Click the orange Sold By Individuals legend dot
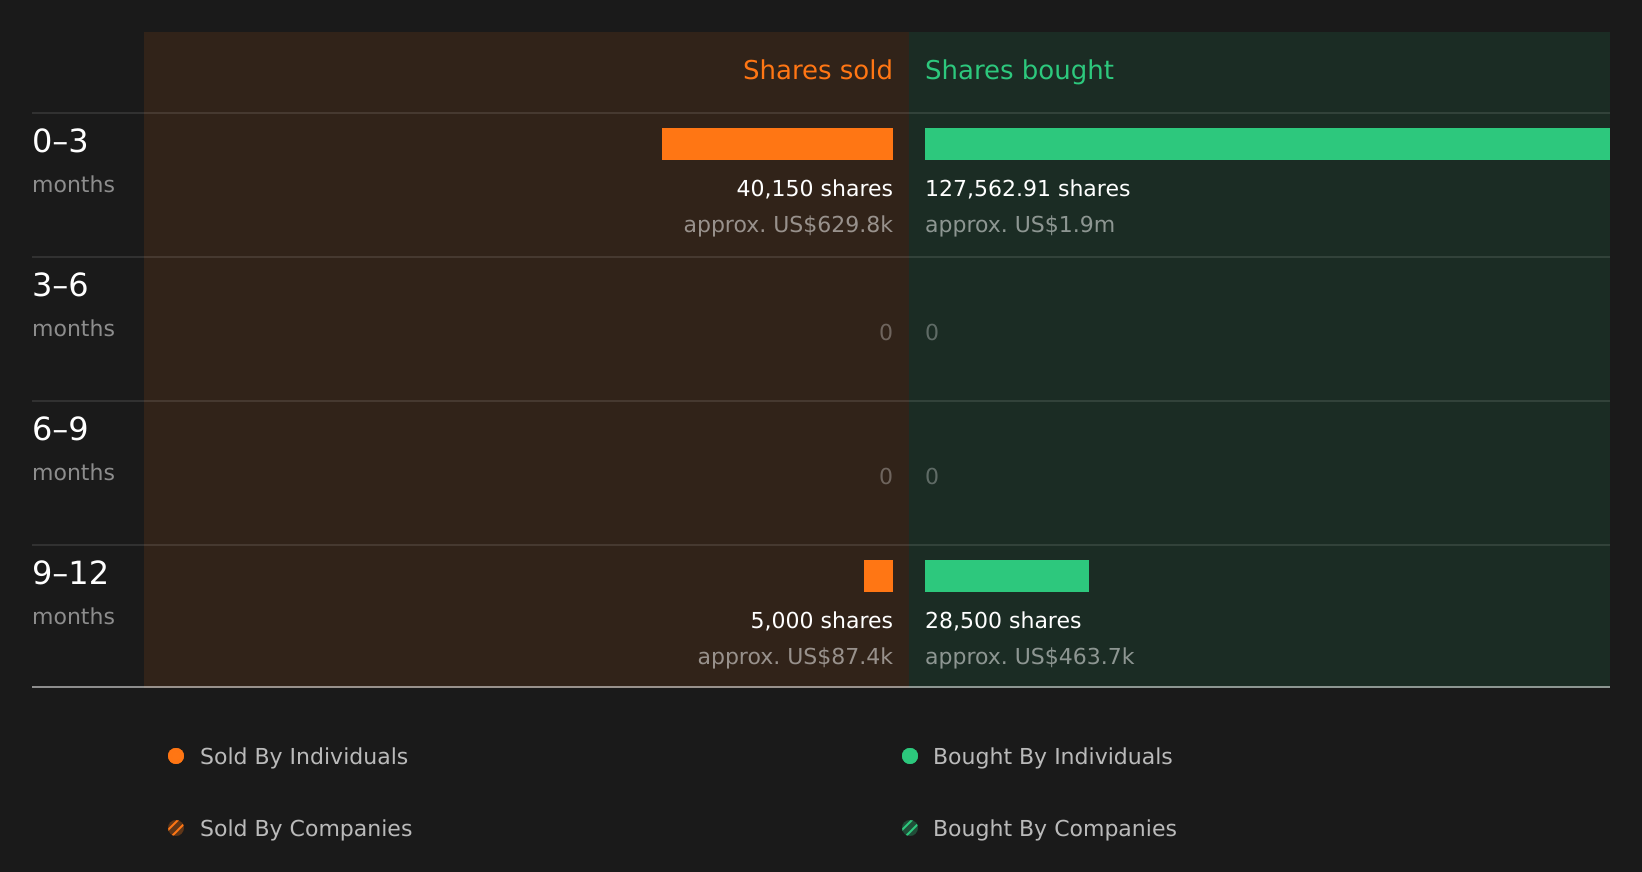Viewport: 1642px width, 872px height. click(x=176, y=756)
